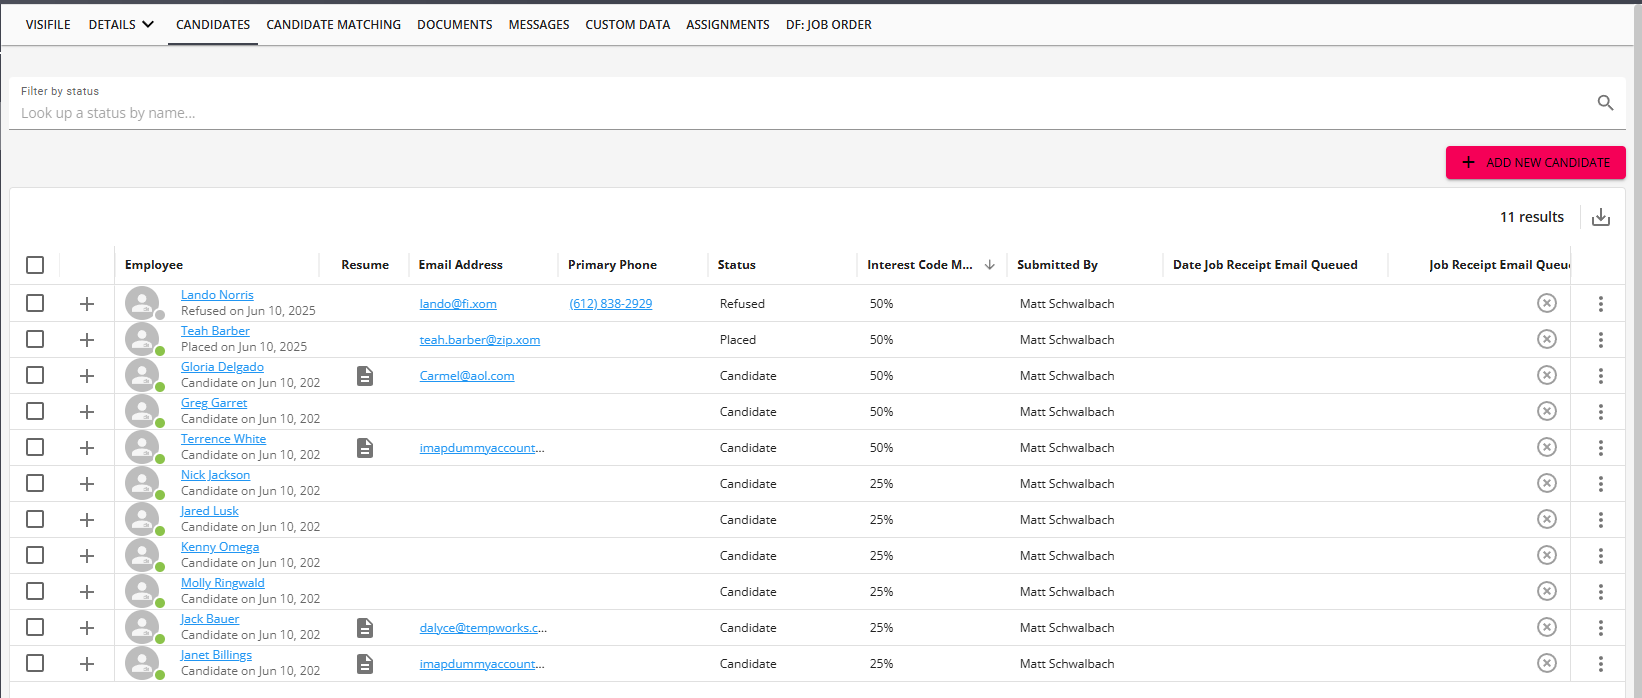Click the circled X icon in Teah Barber row
1642x698 pixels.
pyautogui.click(x=1547, y=339)
